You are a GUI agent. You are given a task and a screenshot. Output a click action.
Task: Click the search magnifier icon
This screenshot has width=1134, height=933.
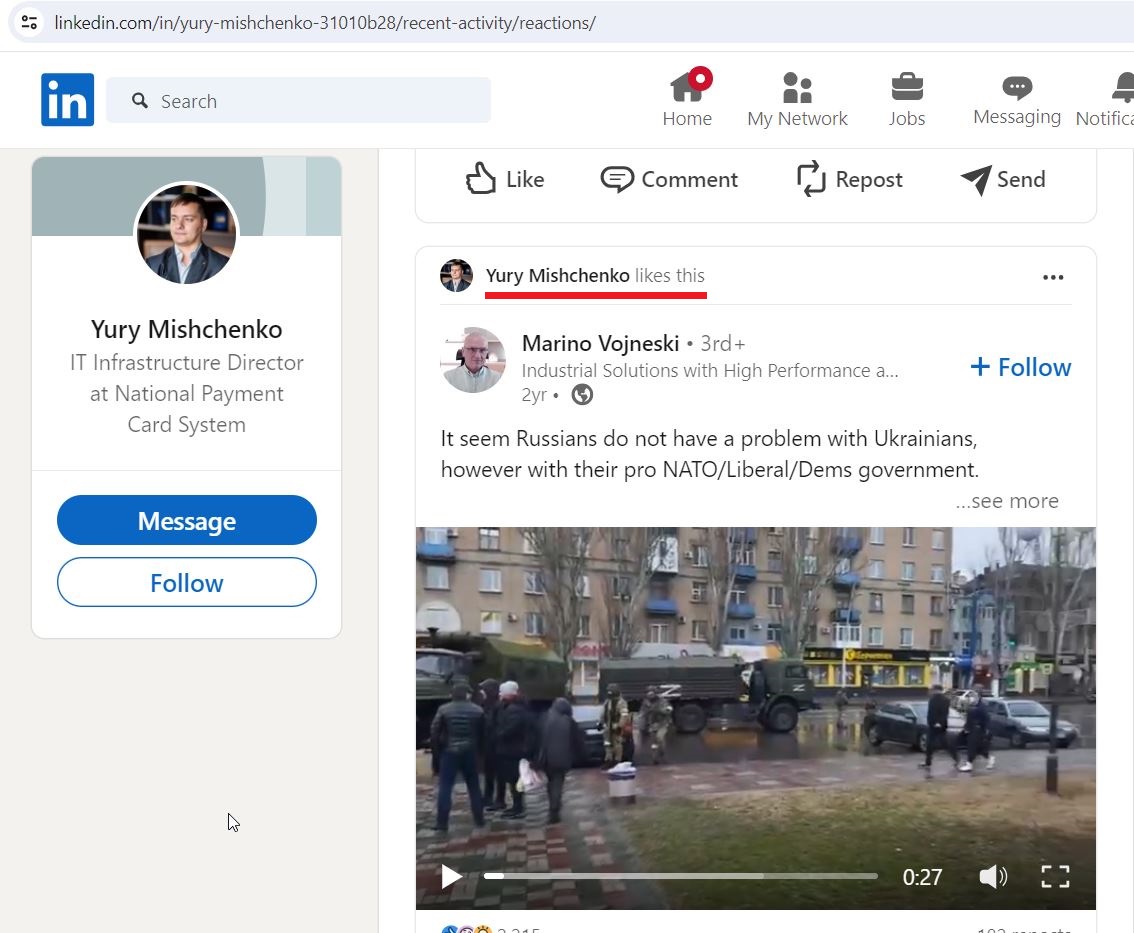point(140,101)
